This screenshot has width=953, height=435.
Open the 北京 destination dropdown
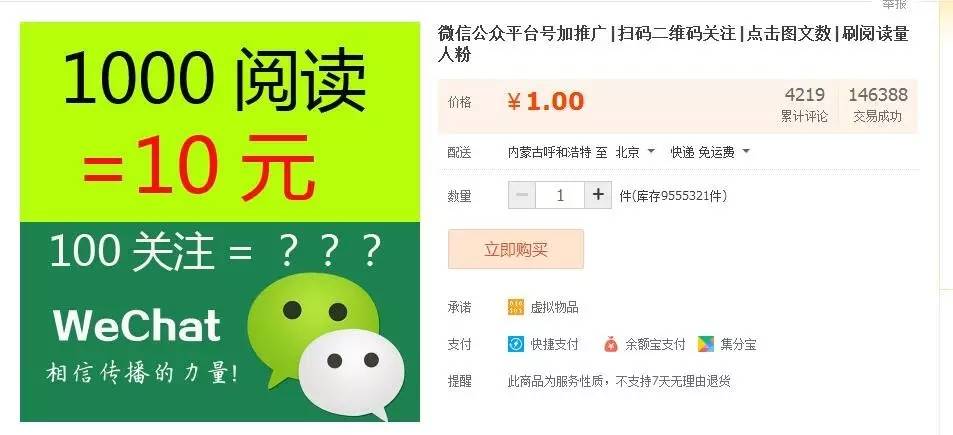tap(635, 152)
